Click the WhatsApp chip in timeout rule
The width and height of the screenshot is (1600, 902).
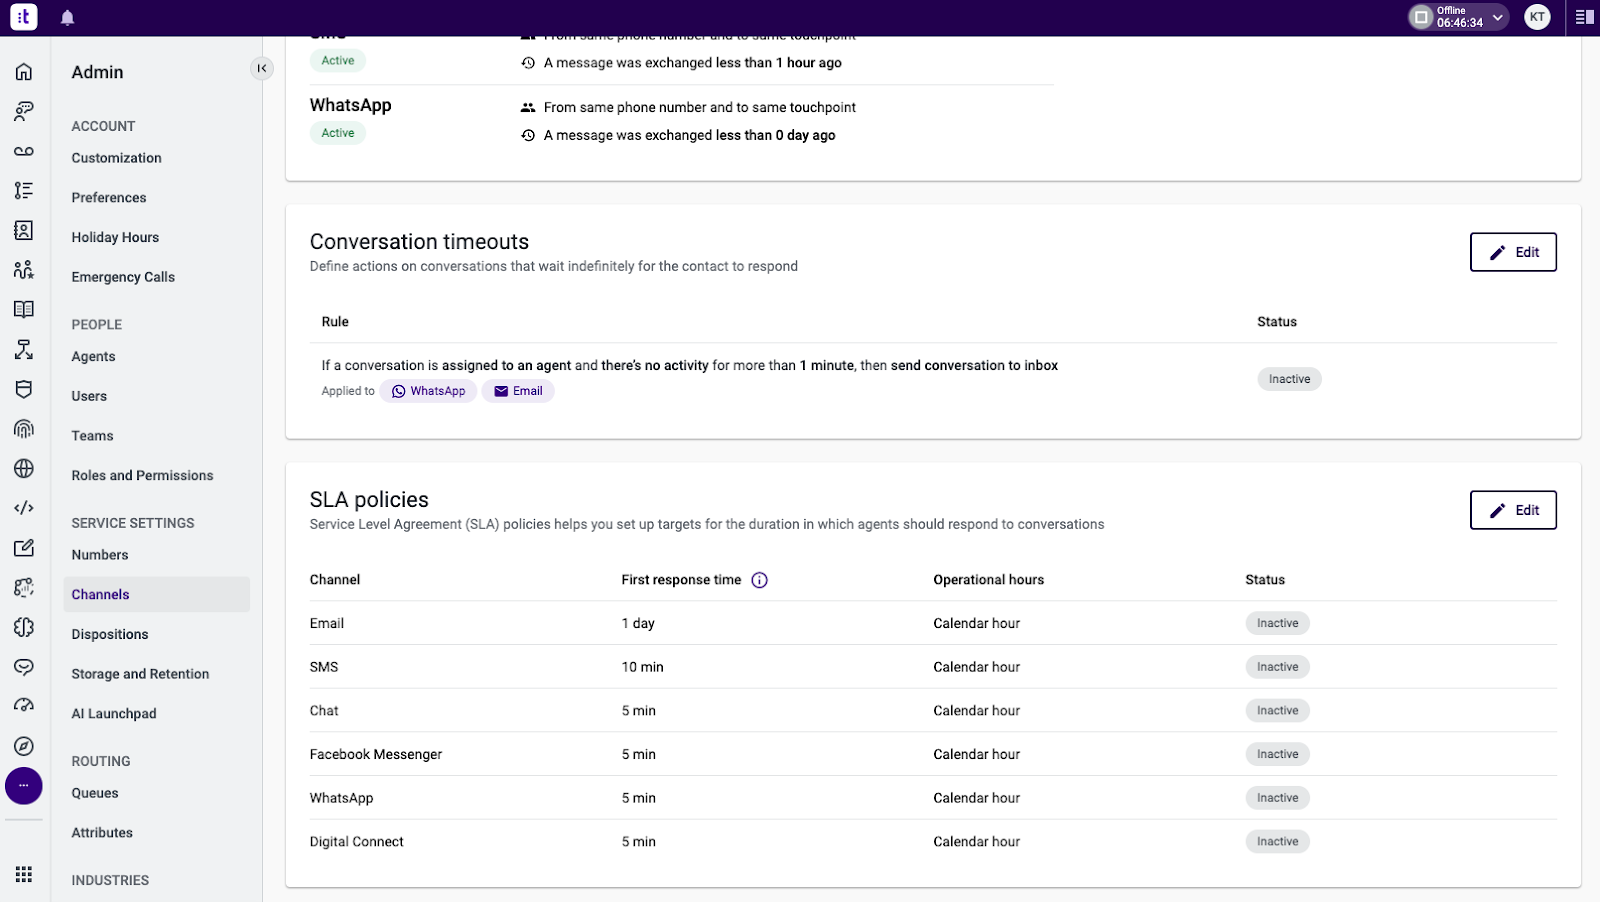(428, 391)
